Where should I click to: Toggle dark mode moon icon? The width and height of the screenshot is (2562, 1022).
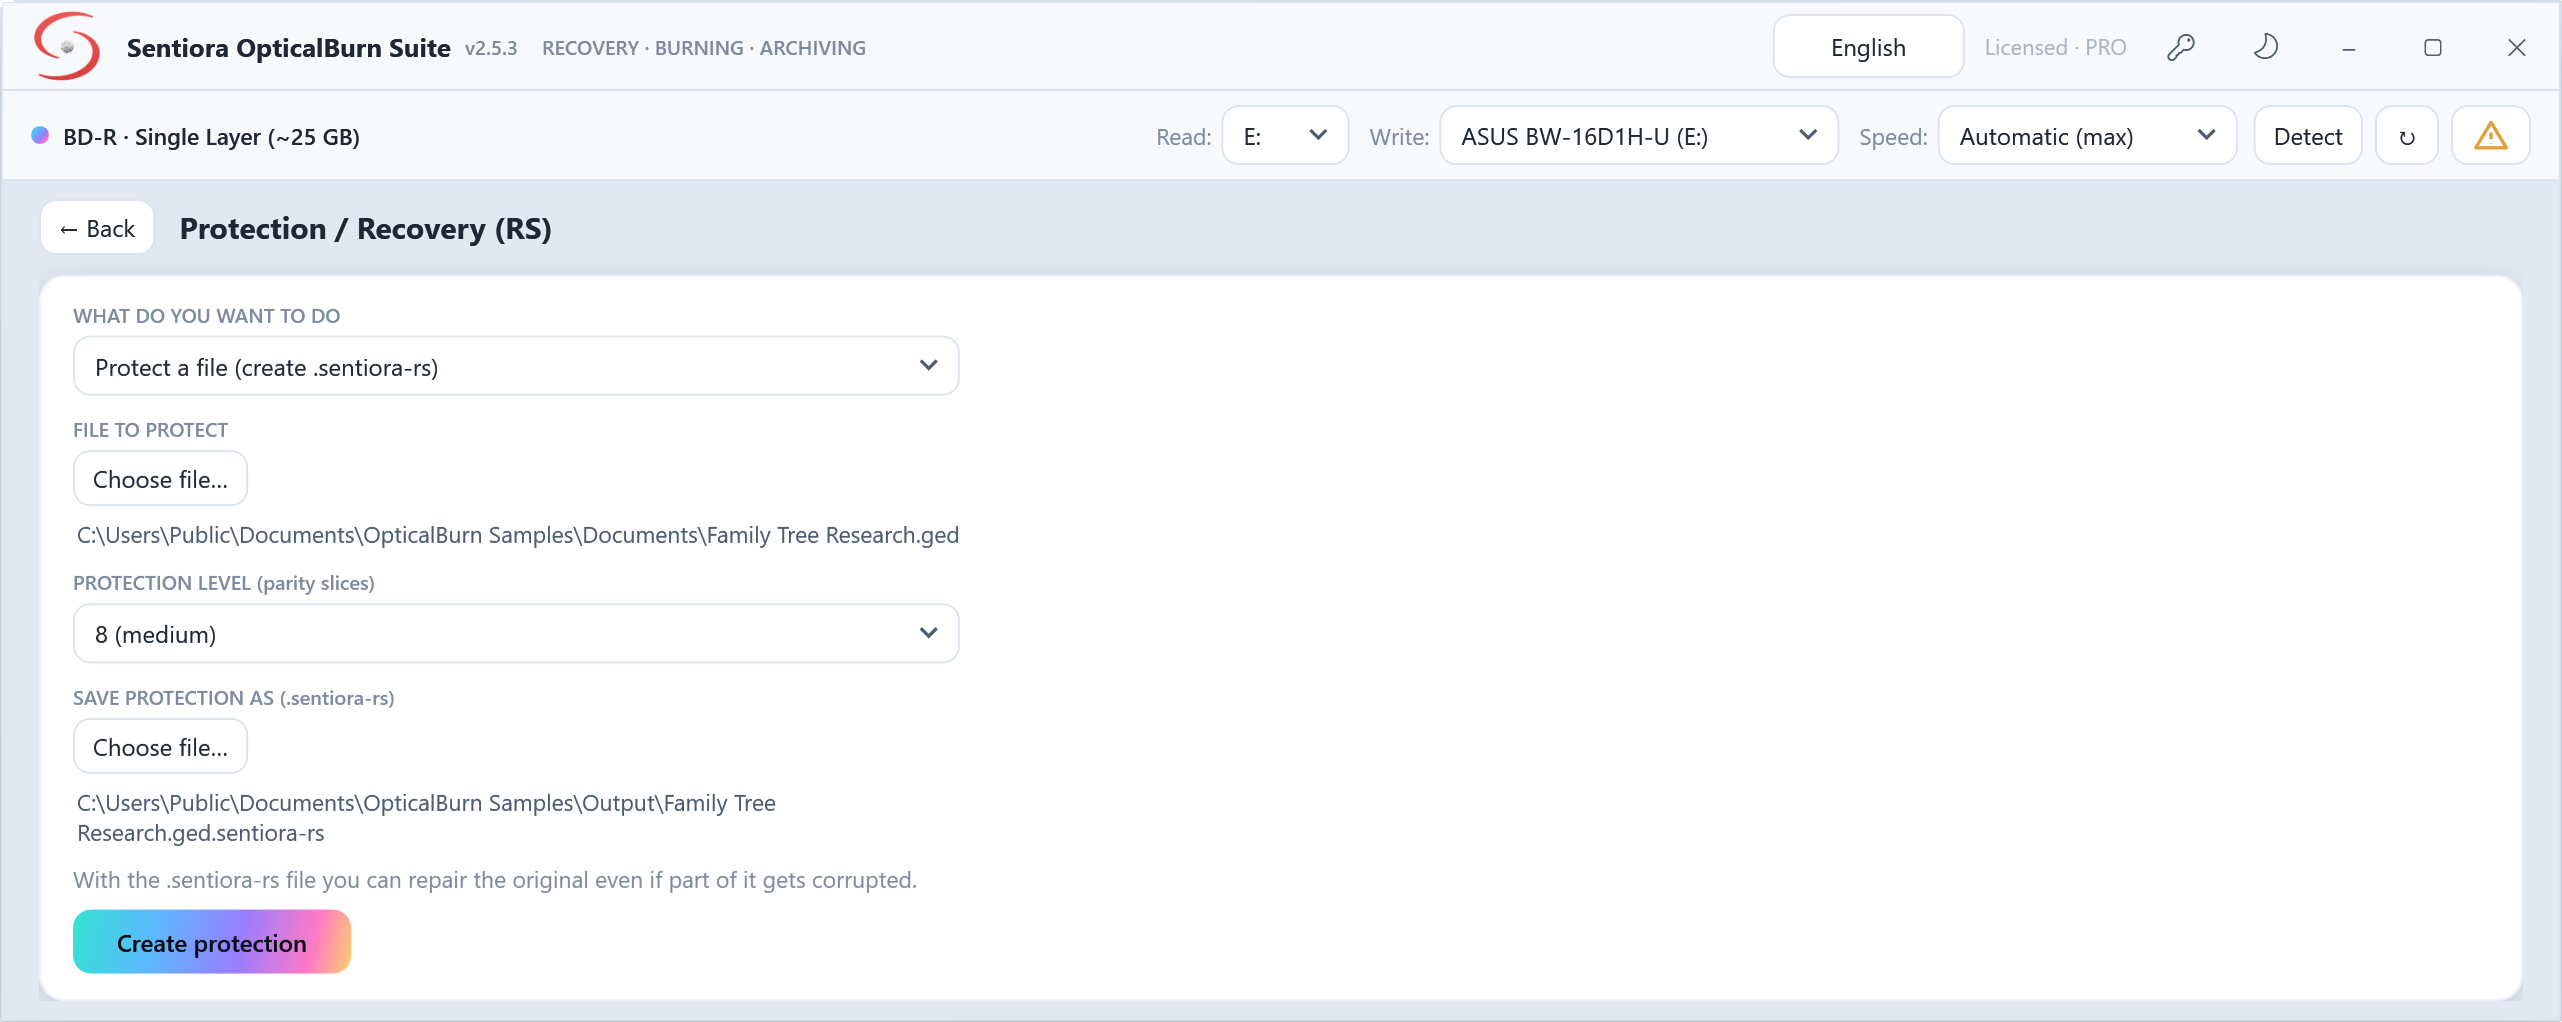coord(2265,47)
